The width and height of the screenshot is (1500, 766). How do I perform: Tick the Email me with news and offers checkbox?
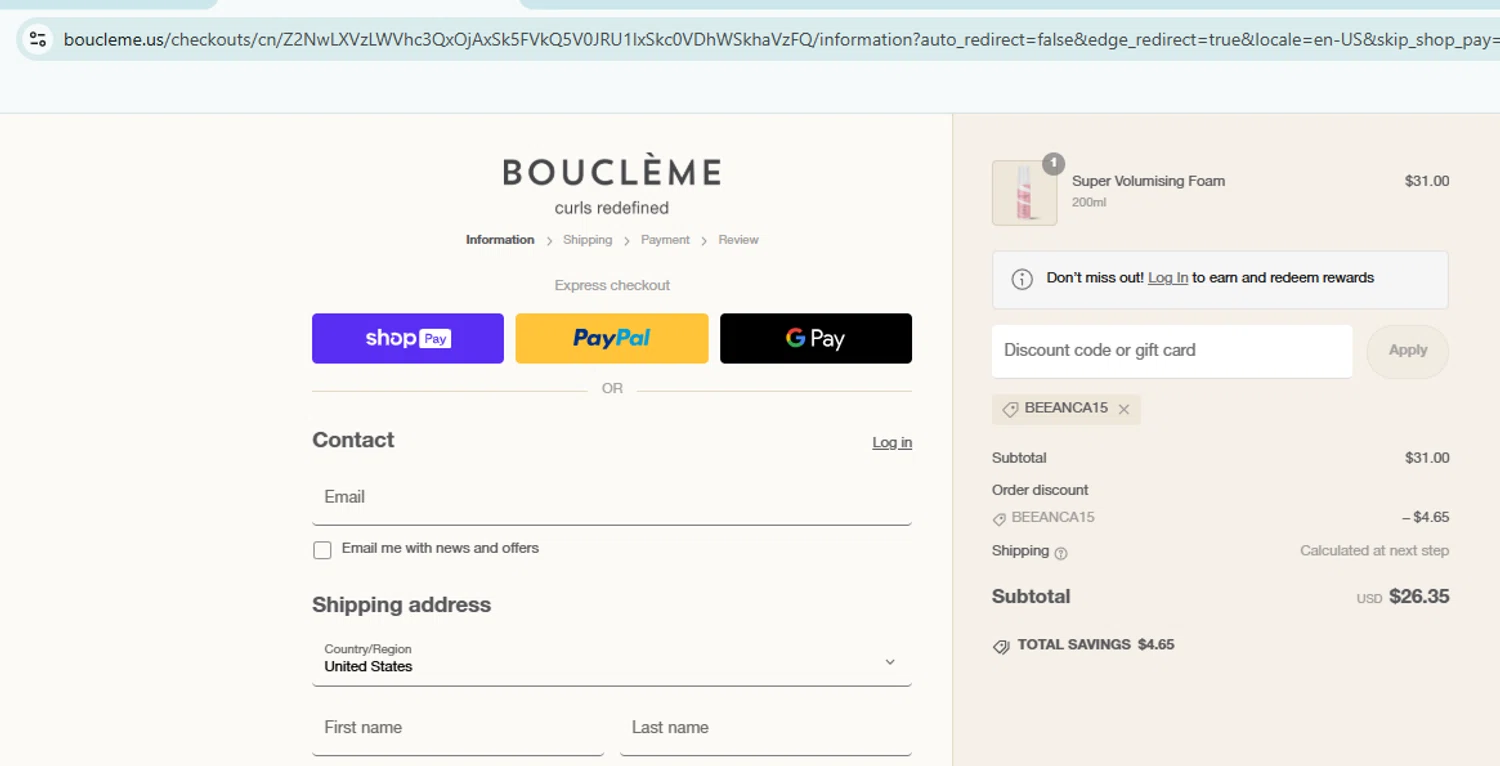click(322, 550)
